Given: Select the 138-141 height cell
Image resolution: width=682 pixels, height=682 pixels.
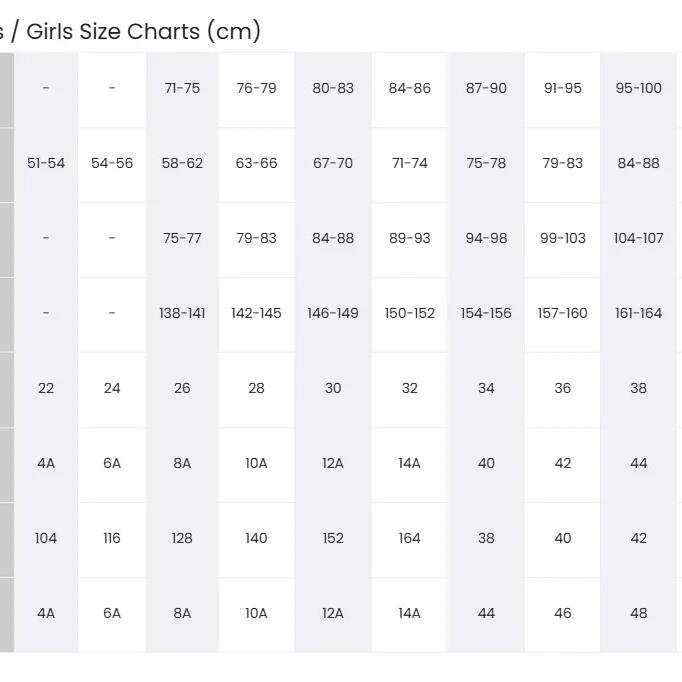Looking at the screenshot, I should tap(182, 315).
